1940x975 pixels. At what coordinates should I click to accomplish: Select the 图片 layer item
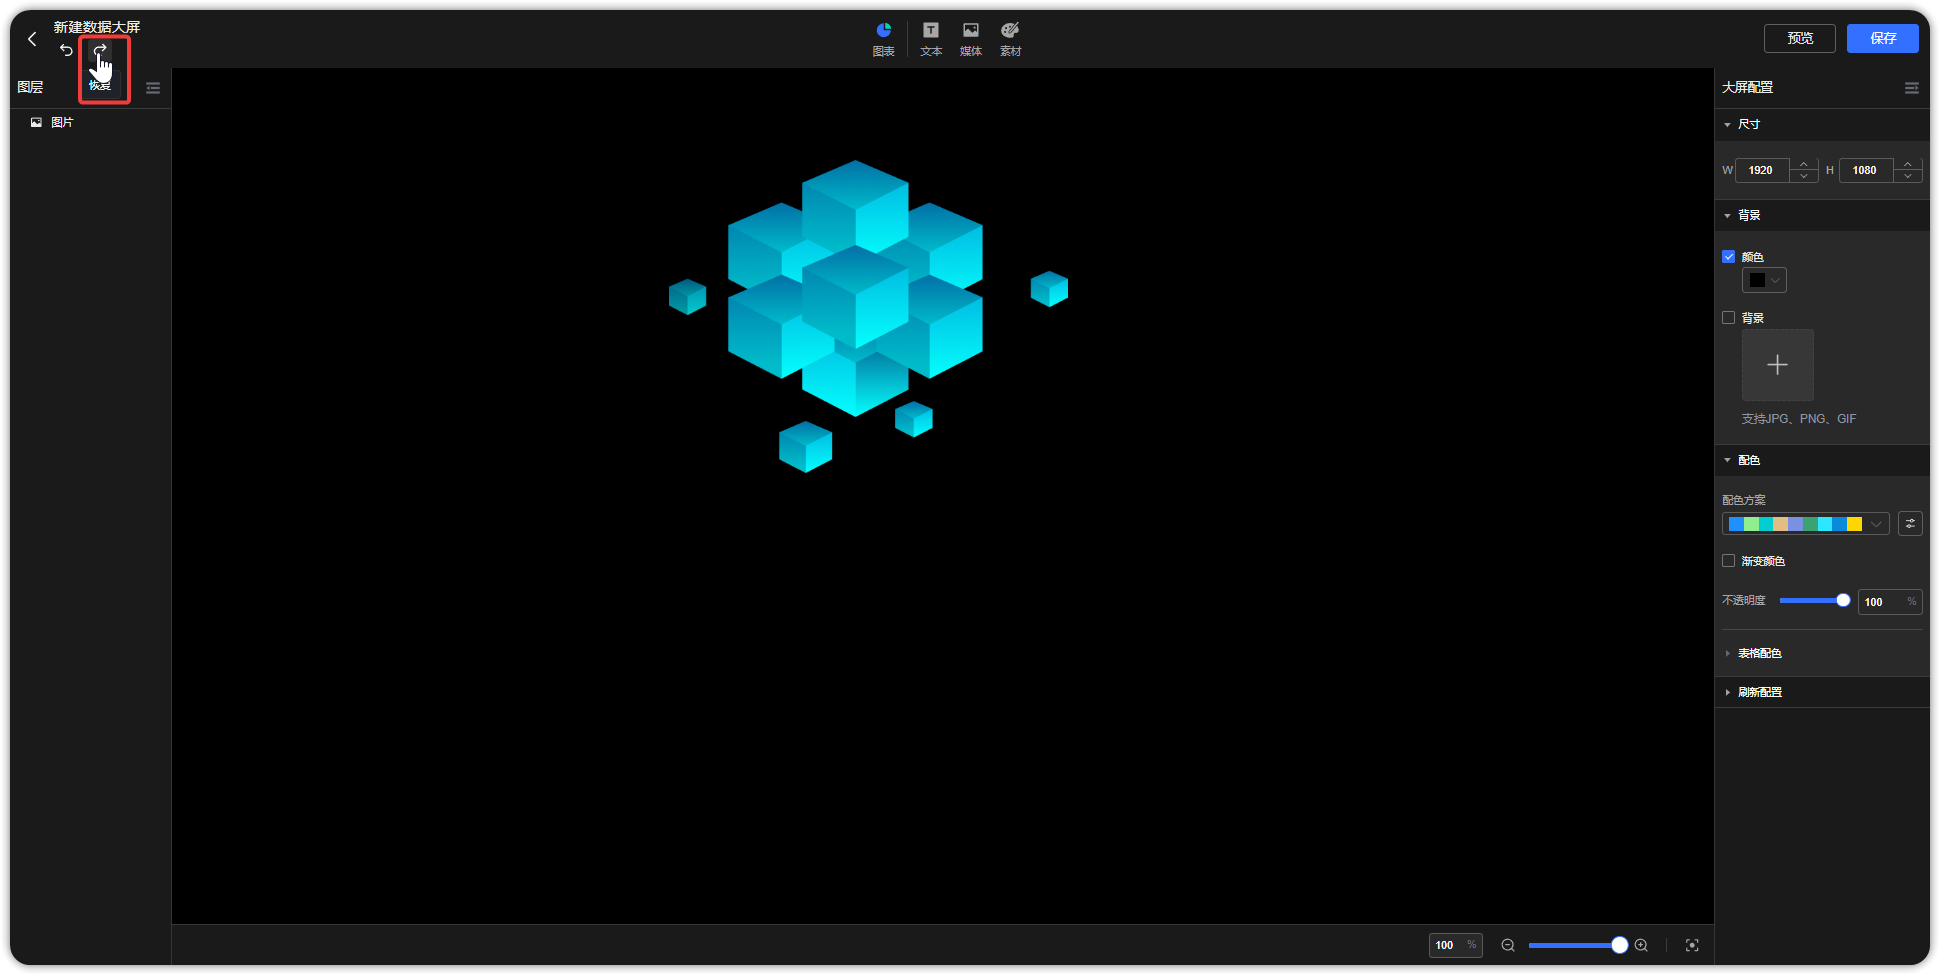click(x=62, y=122)
